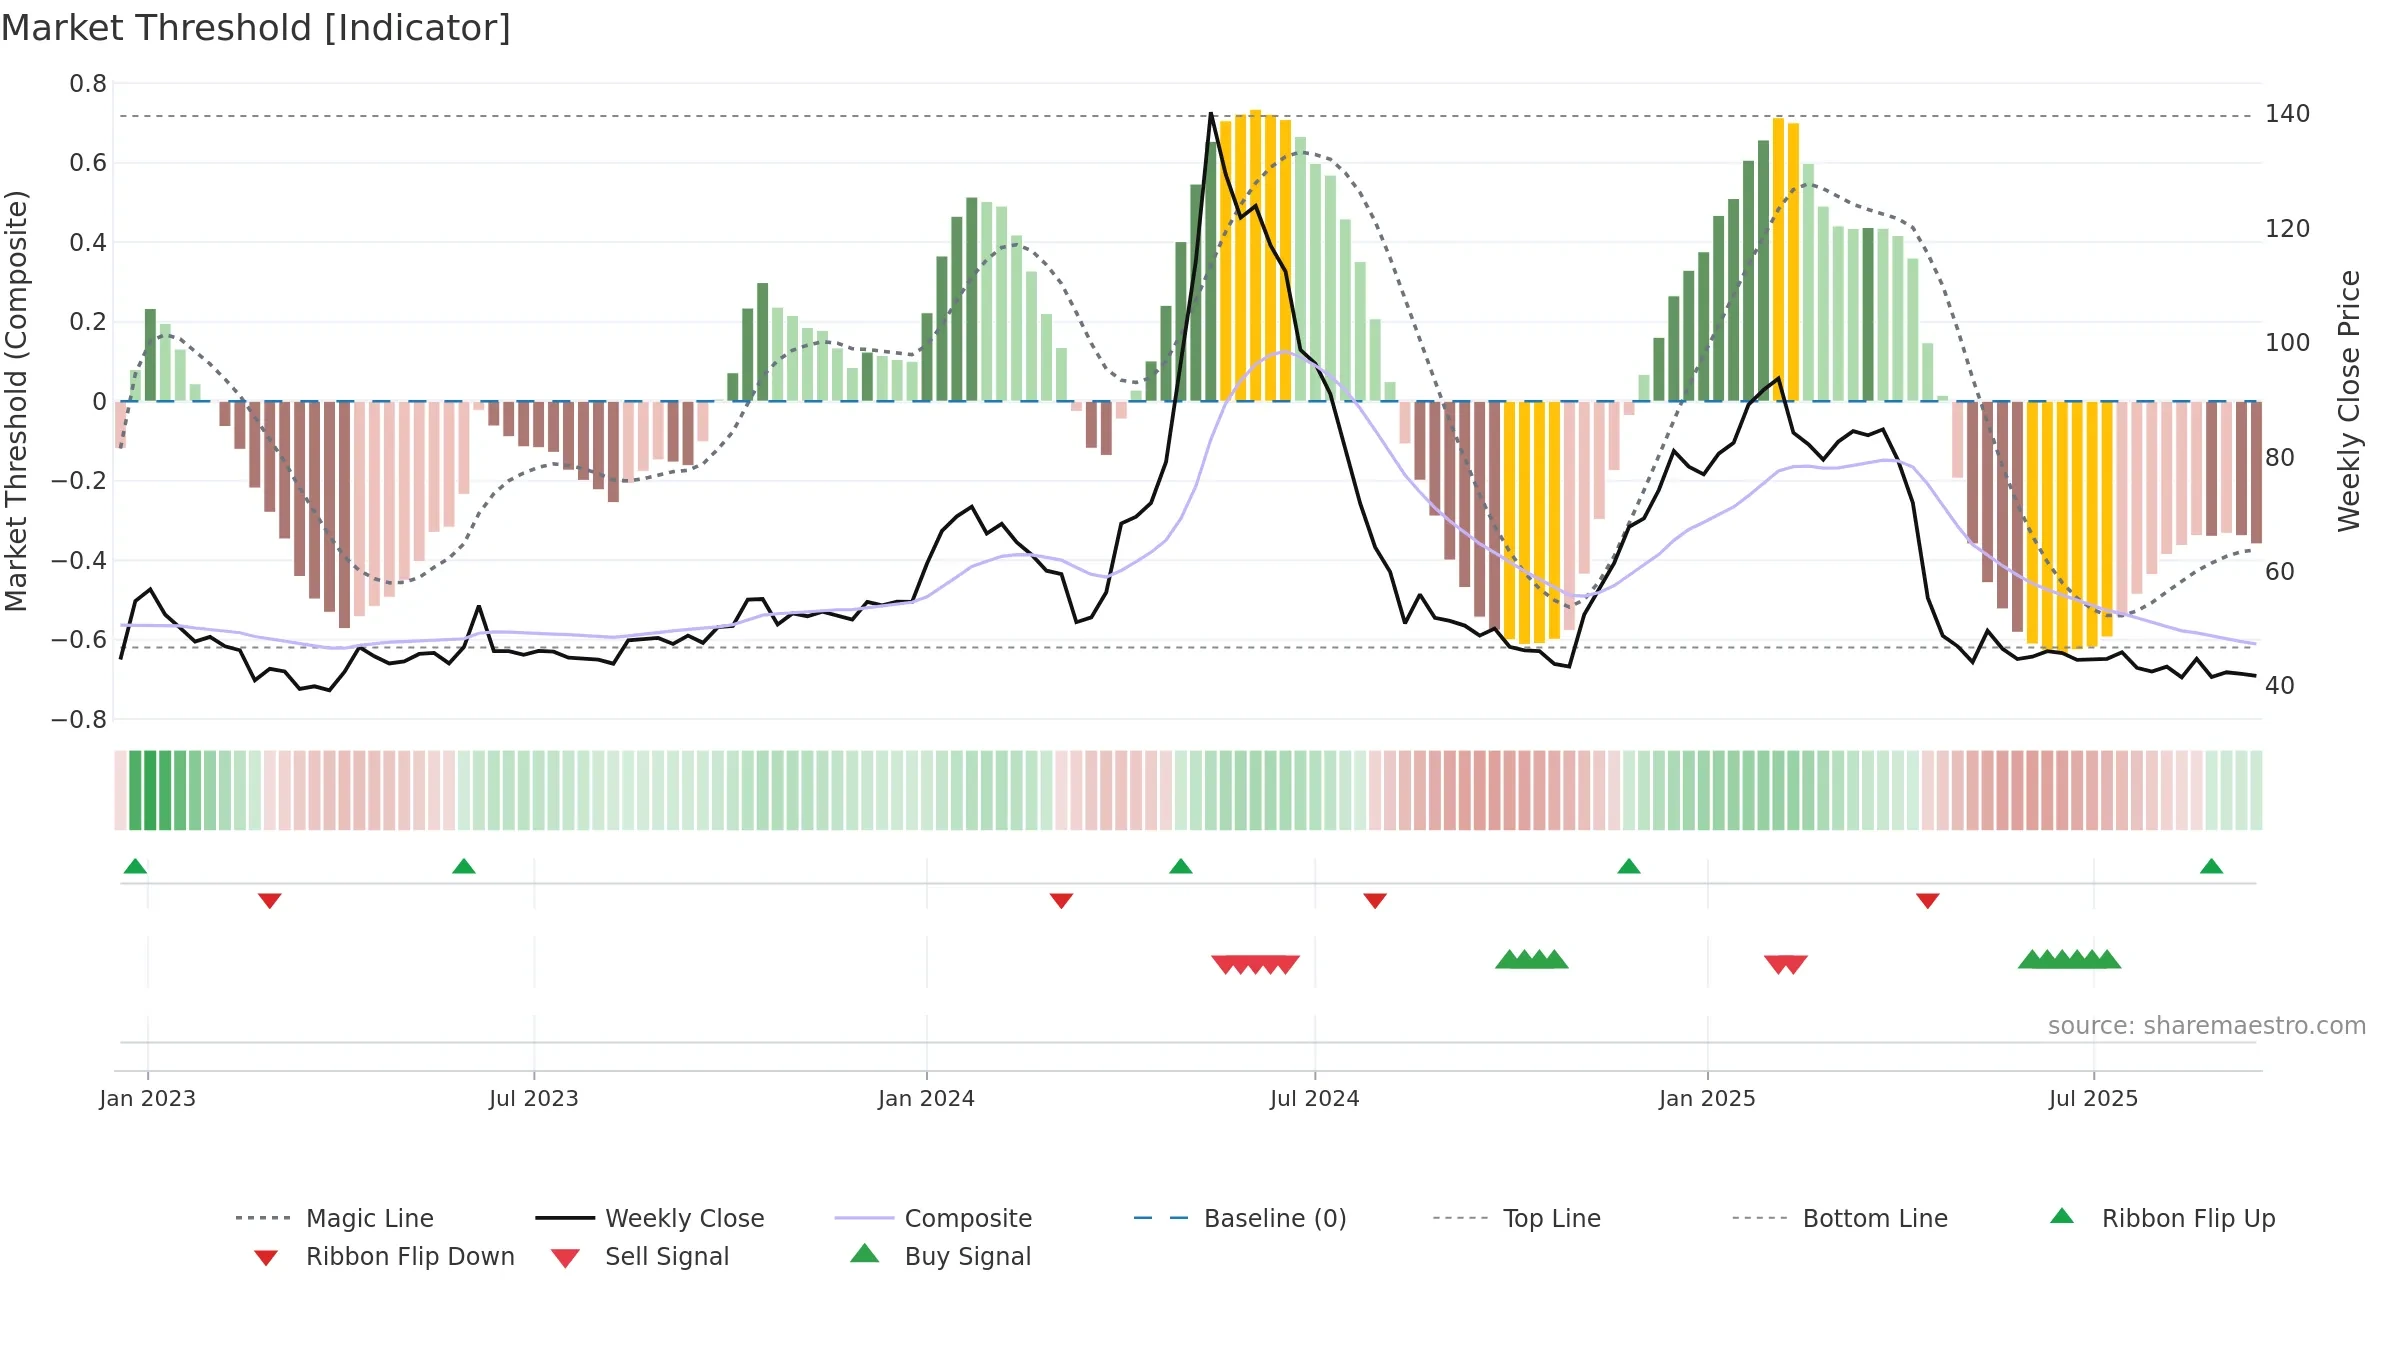2400x1350 pixels.
Task: Select the ribbon flip down marker after Jul 2024
Action: tap(1375, 900)
